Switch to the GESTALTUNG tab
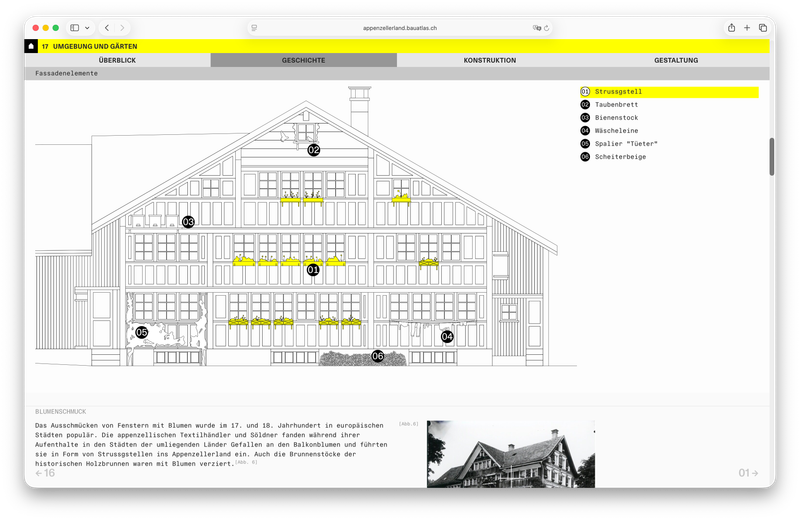 pos(676,60)
